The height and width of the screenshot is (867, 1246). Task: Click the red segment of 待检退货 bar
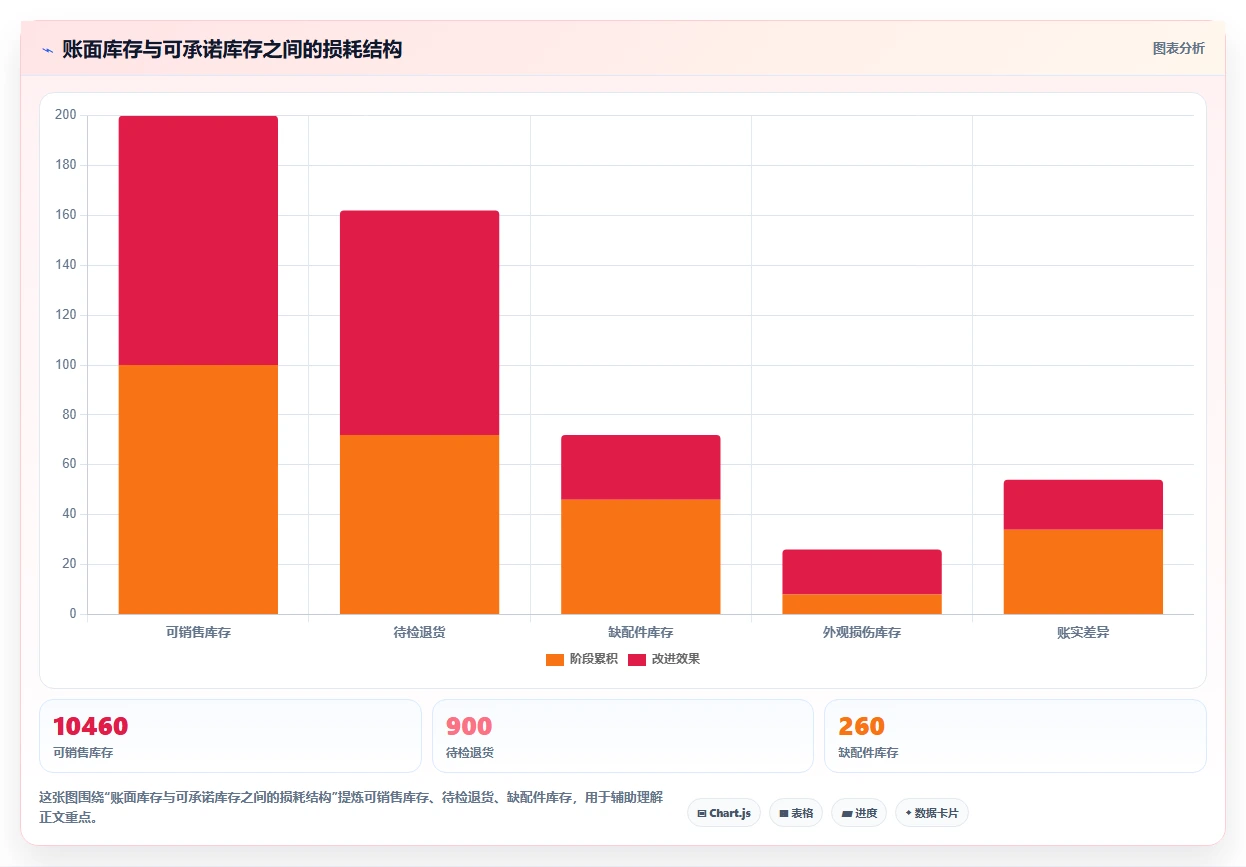[419, 322]
